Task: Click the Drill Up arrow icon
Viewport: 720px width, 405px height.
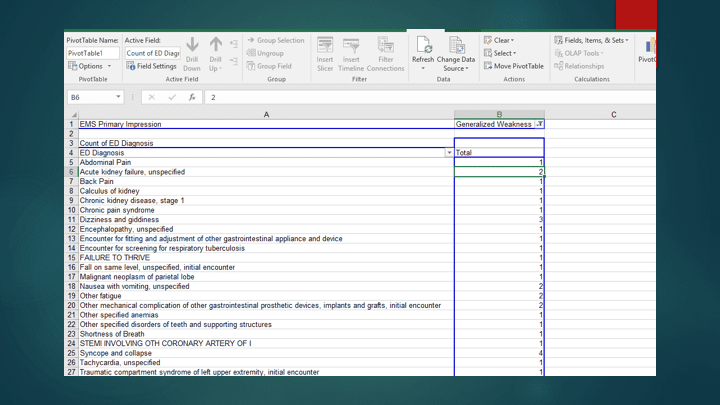Action: coord(216,46)
